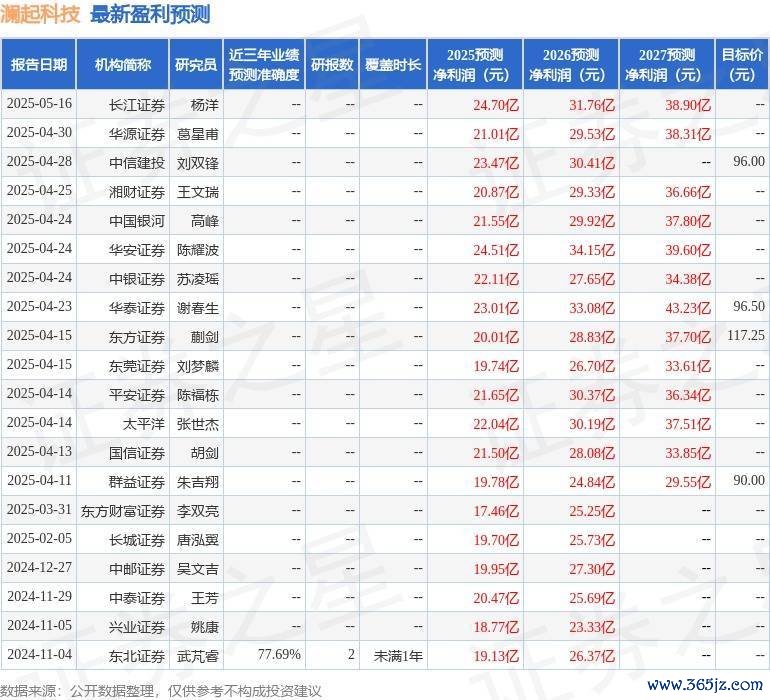Click the date 2025-03-31

39,509
